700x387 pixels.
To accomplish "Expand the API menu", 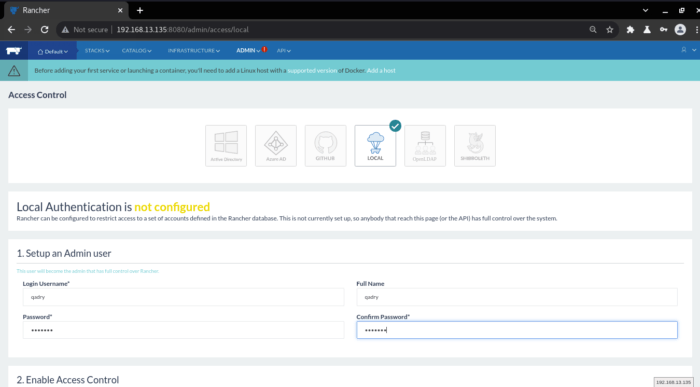I will [x=283, y=50].
